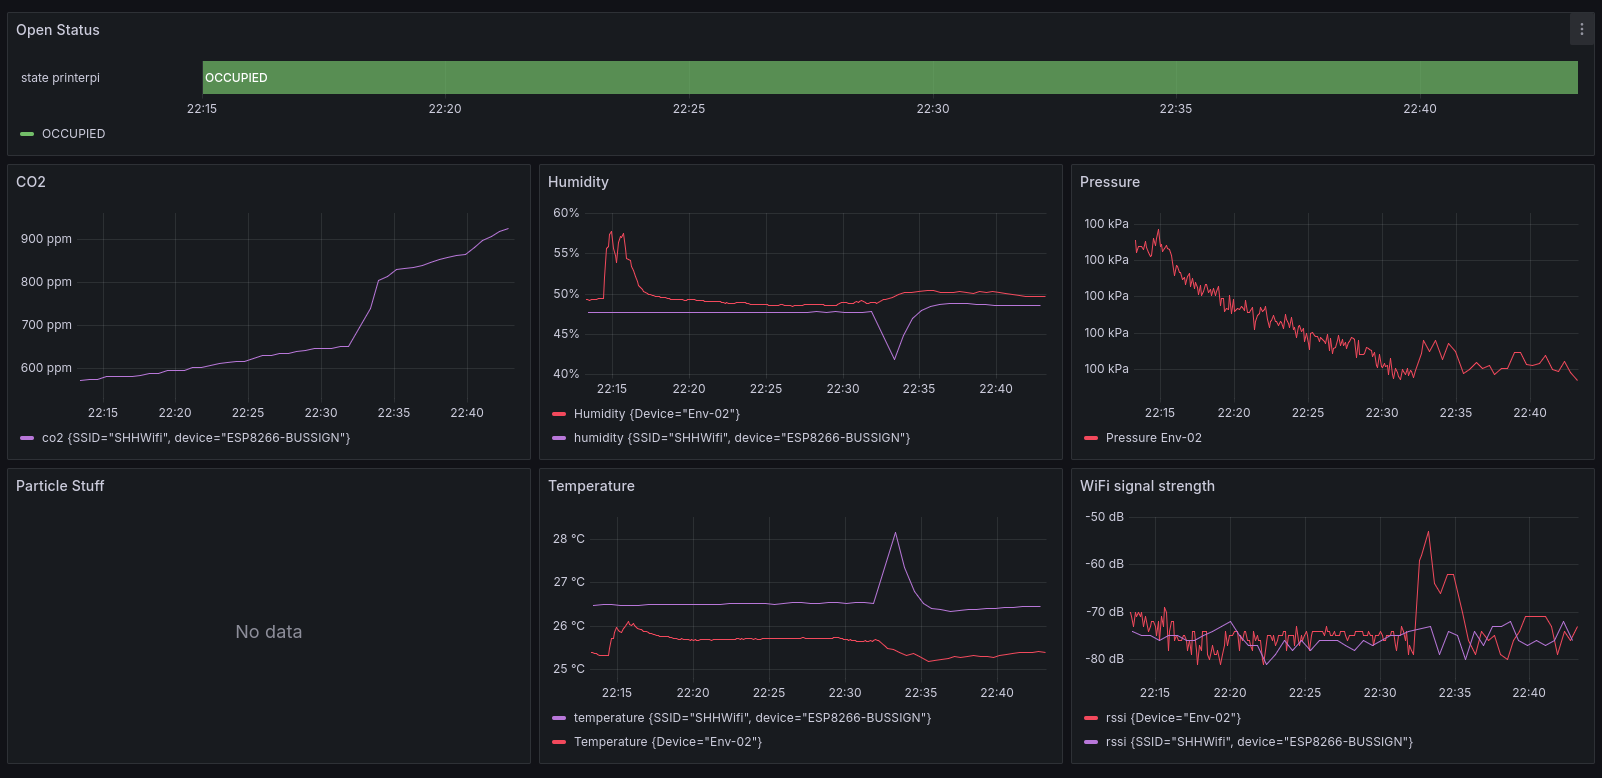Click the '22:25' tick on the Humidity chart
This screenshot has height=778, width=1602.
click(766, 389)
